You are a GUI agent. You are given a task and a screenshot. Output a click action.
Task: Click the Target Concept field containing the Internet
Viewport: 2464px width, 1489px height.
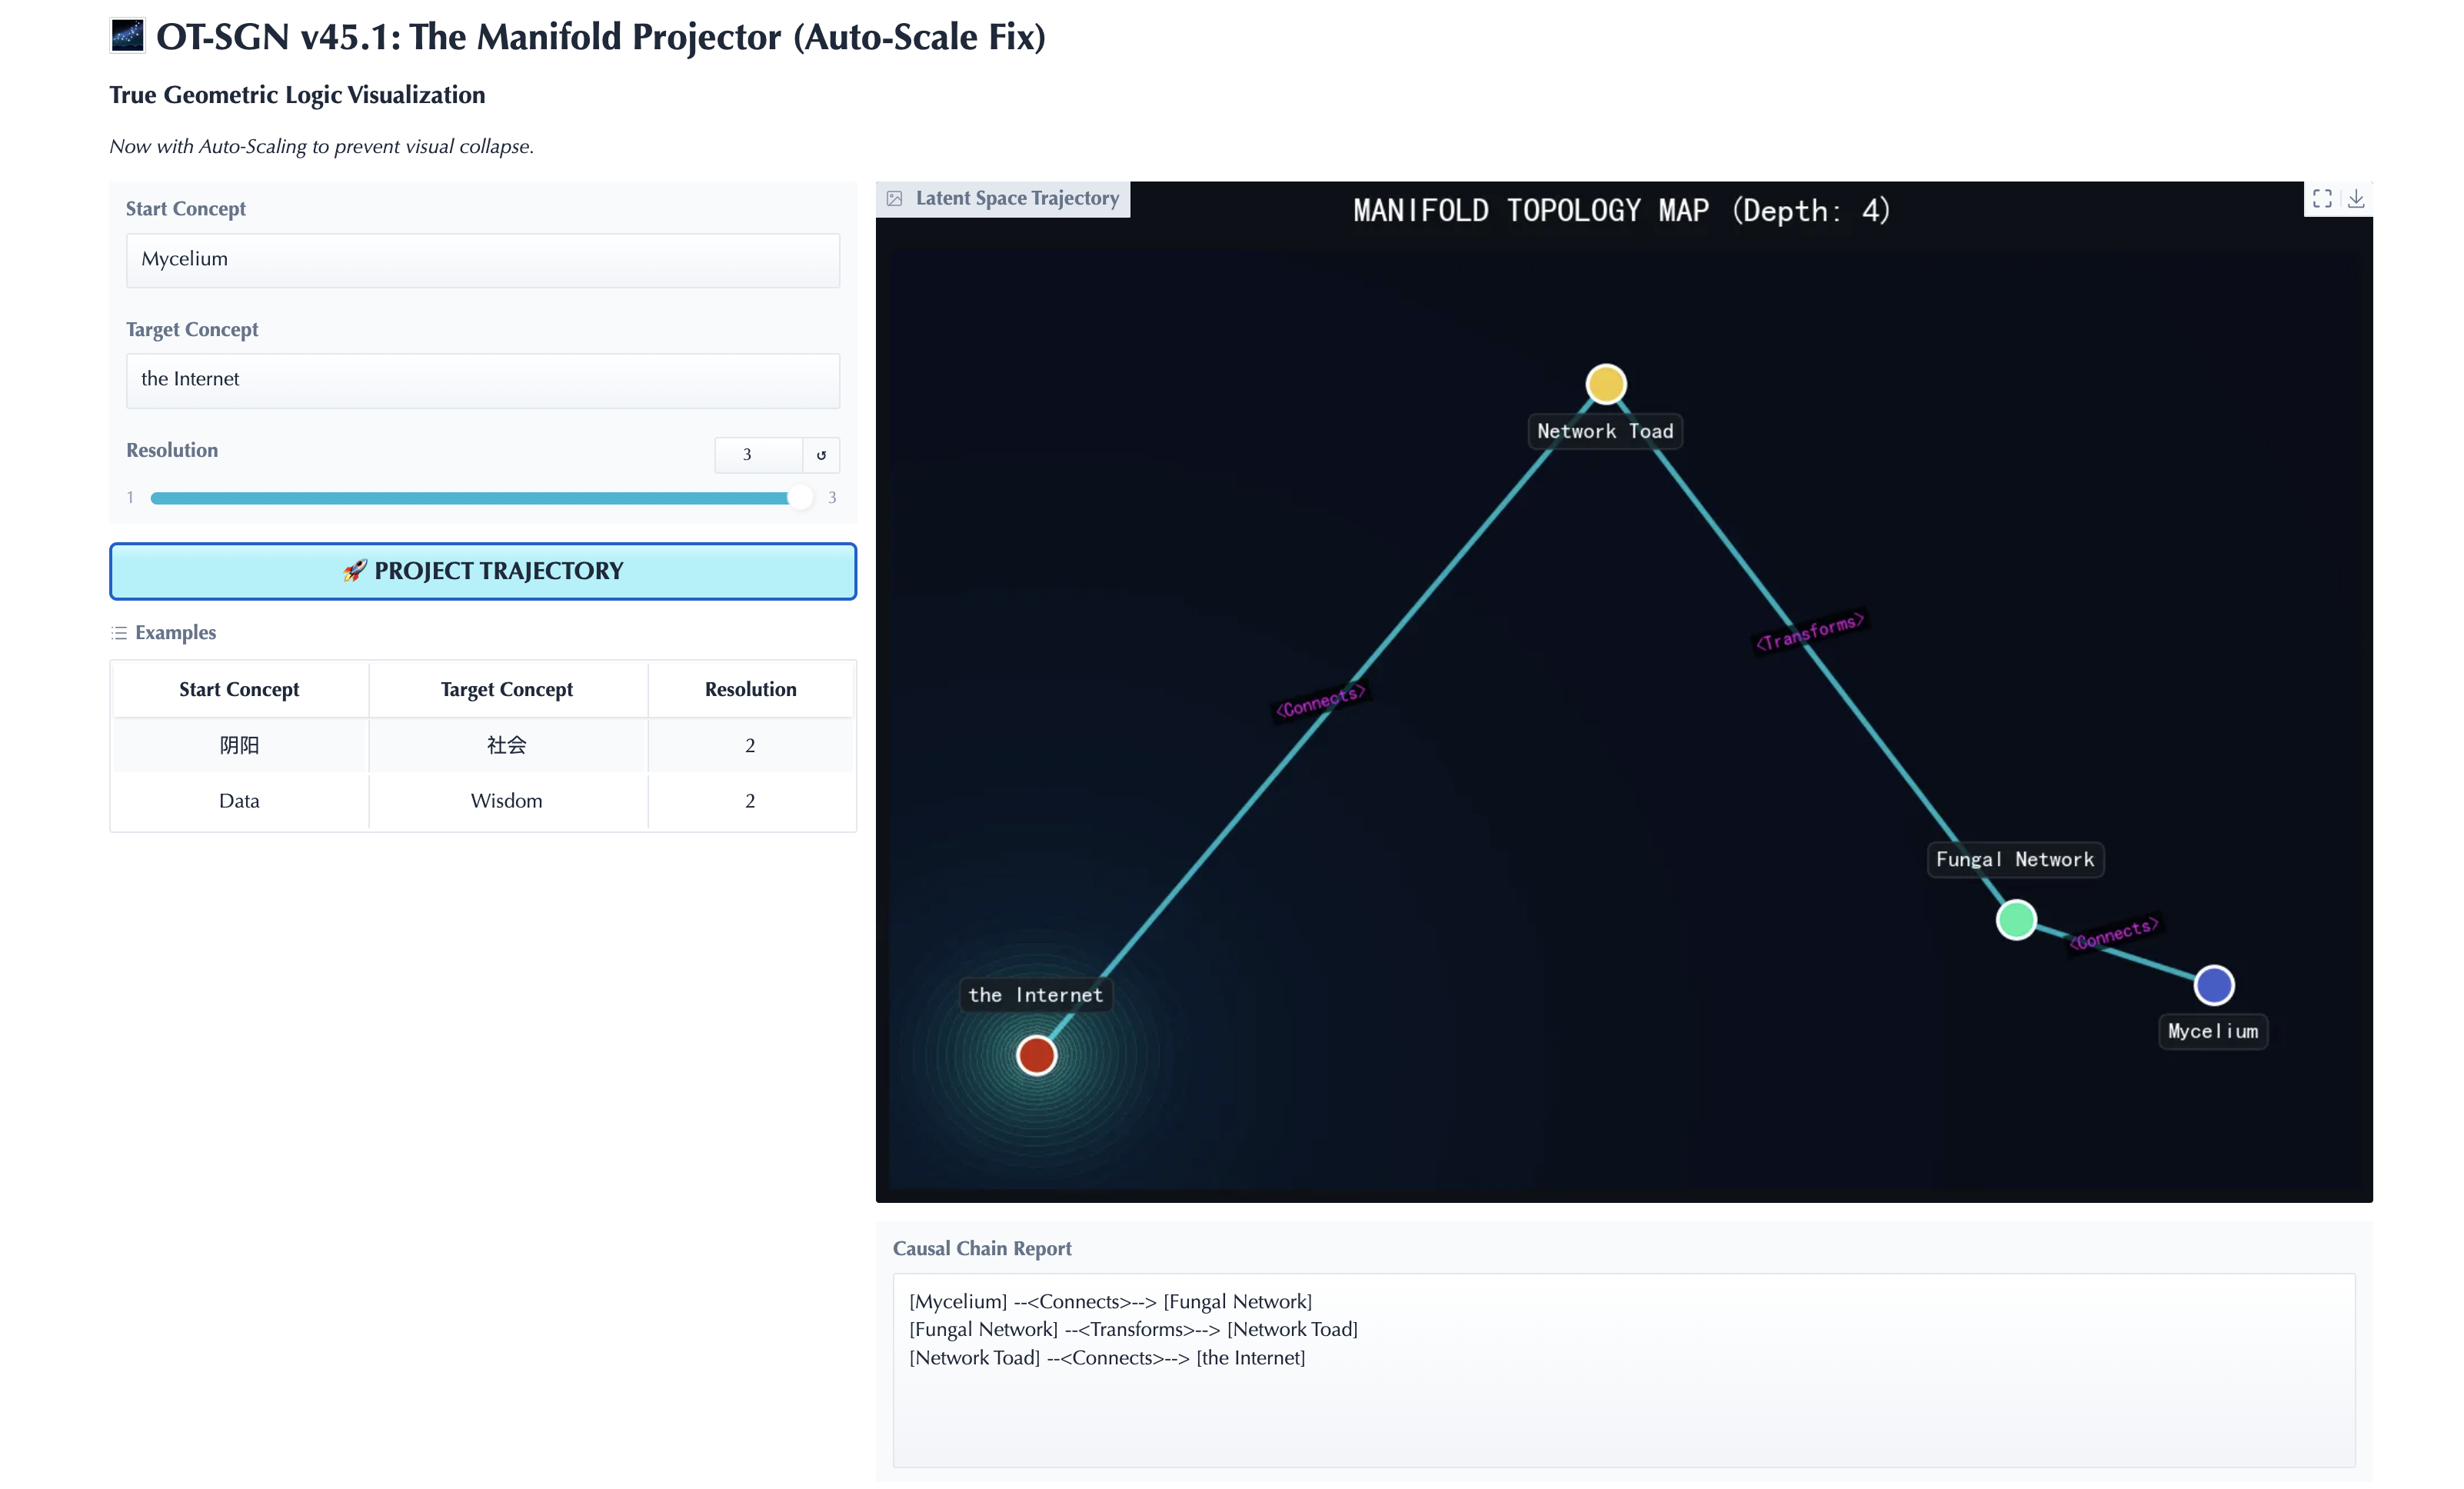tap(482, 380)
